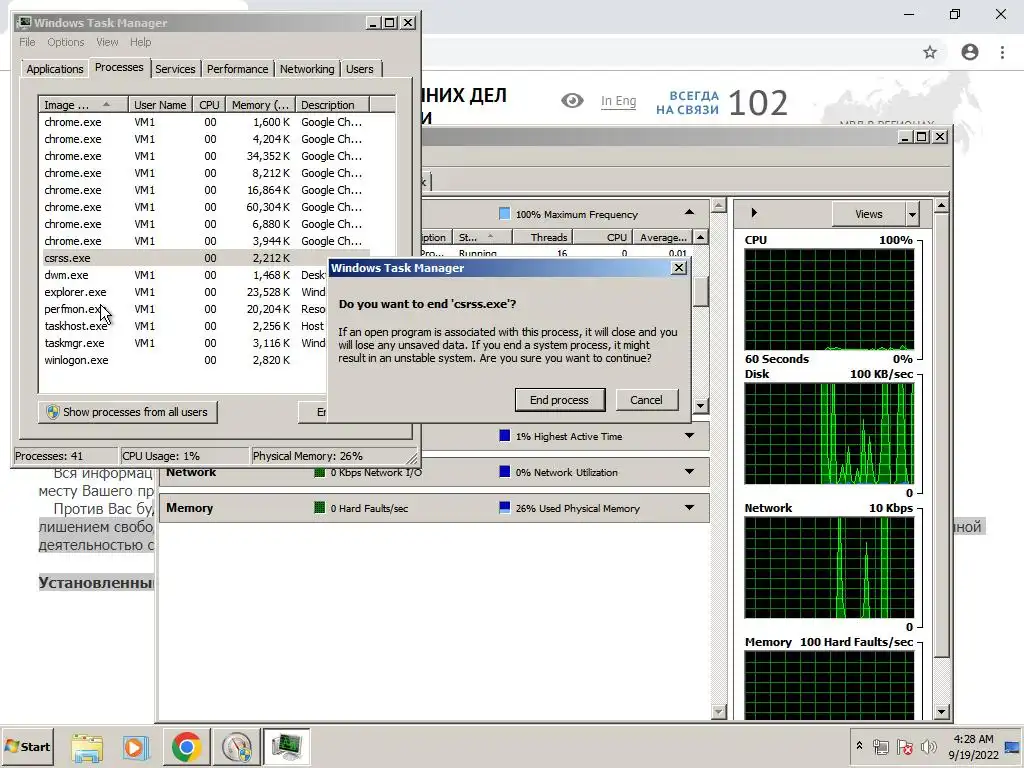Select the winlogon.exe process row
The height and width of the screenshot is (768, 1024).
(x=185, y=360)
